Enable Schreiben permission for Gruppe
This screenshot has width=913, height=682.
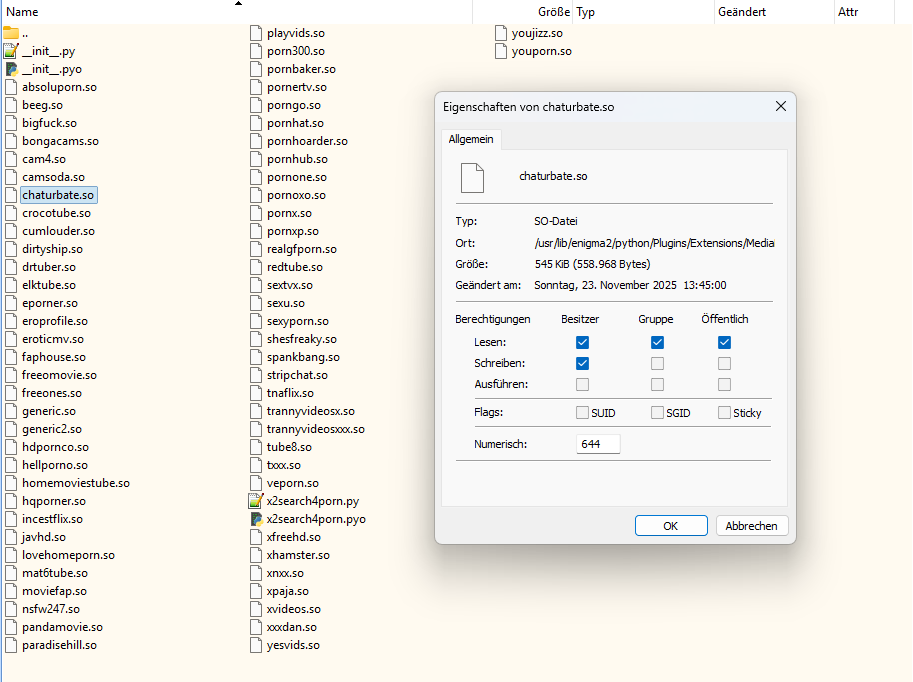point(657,363)
